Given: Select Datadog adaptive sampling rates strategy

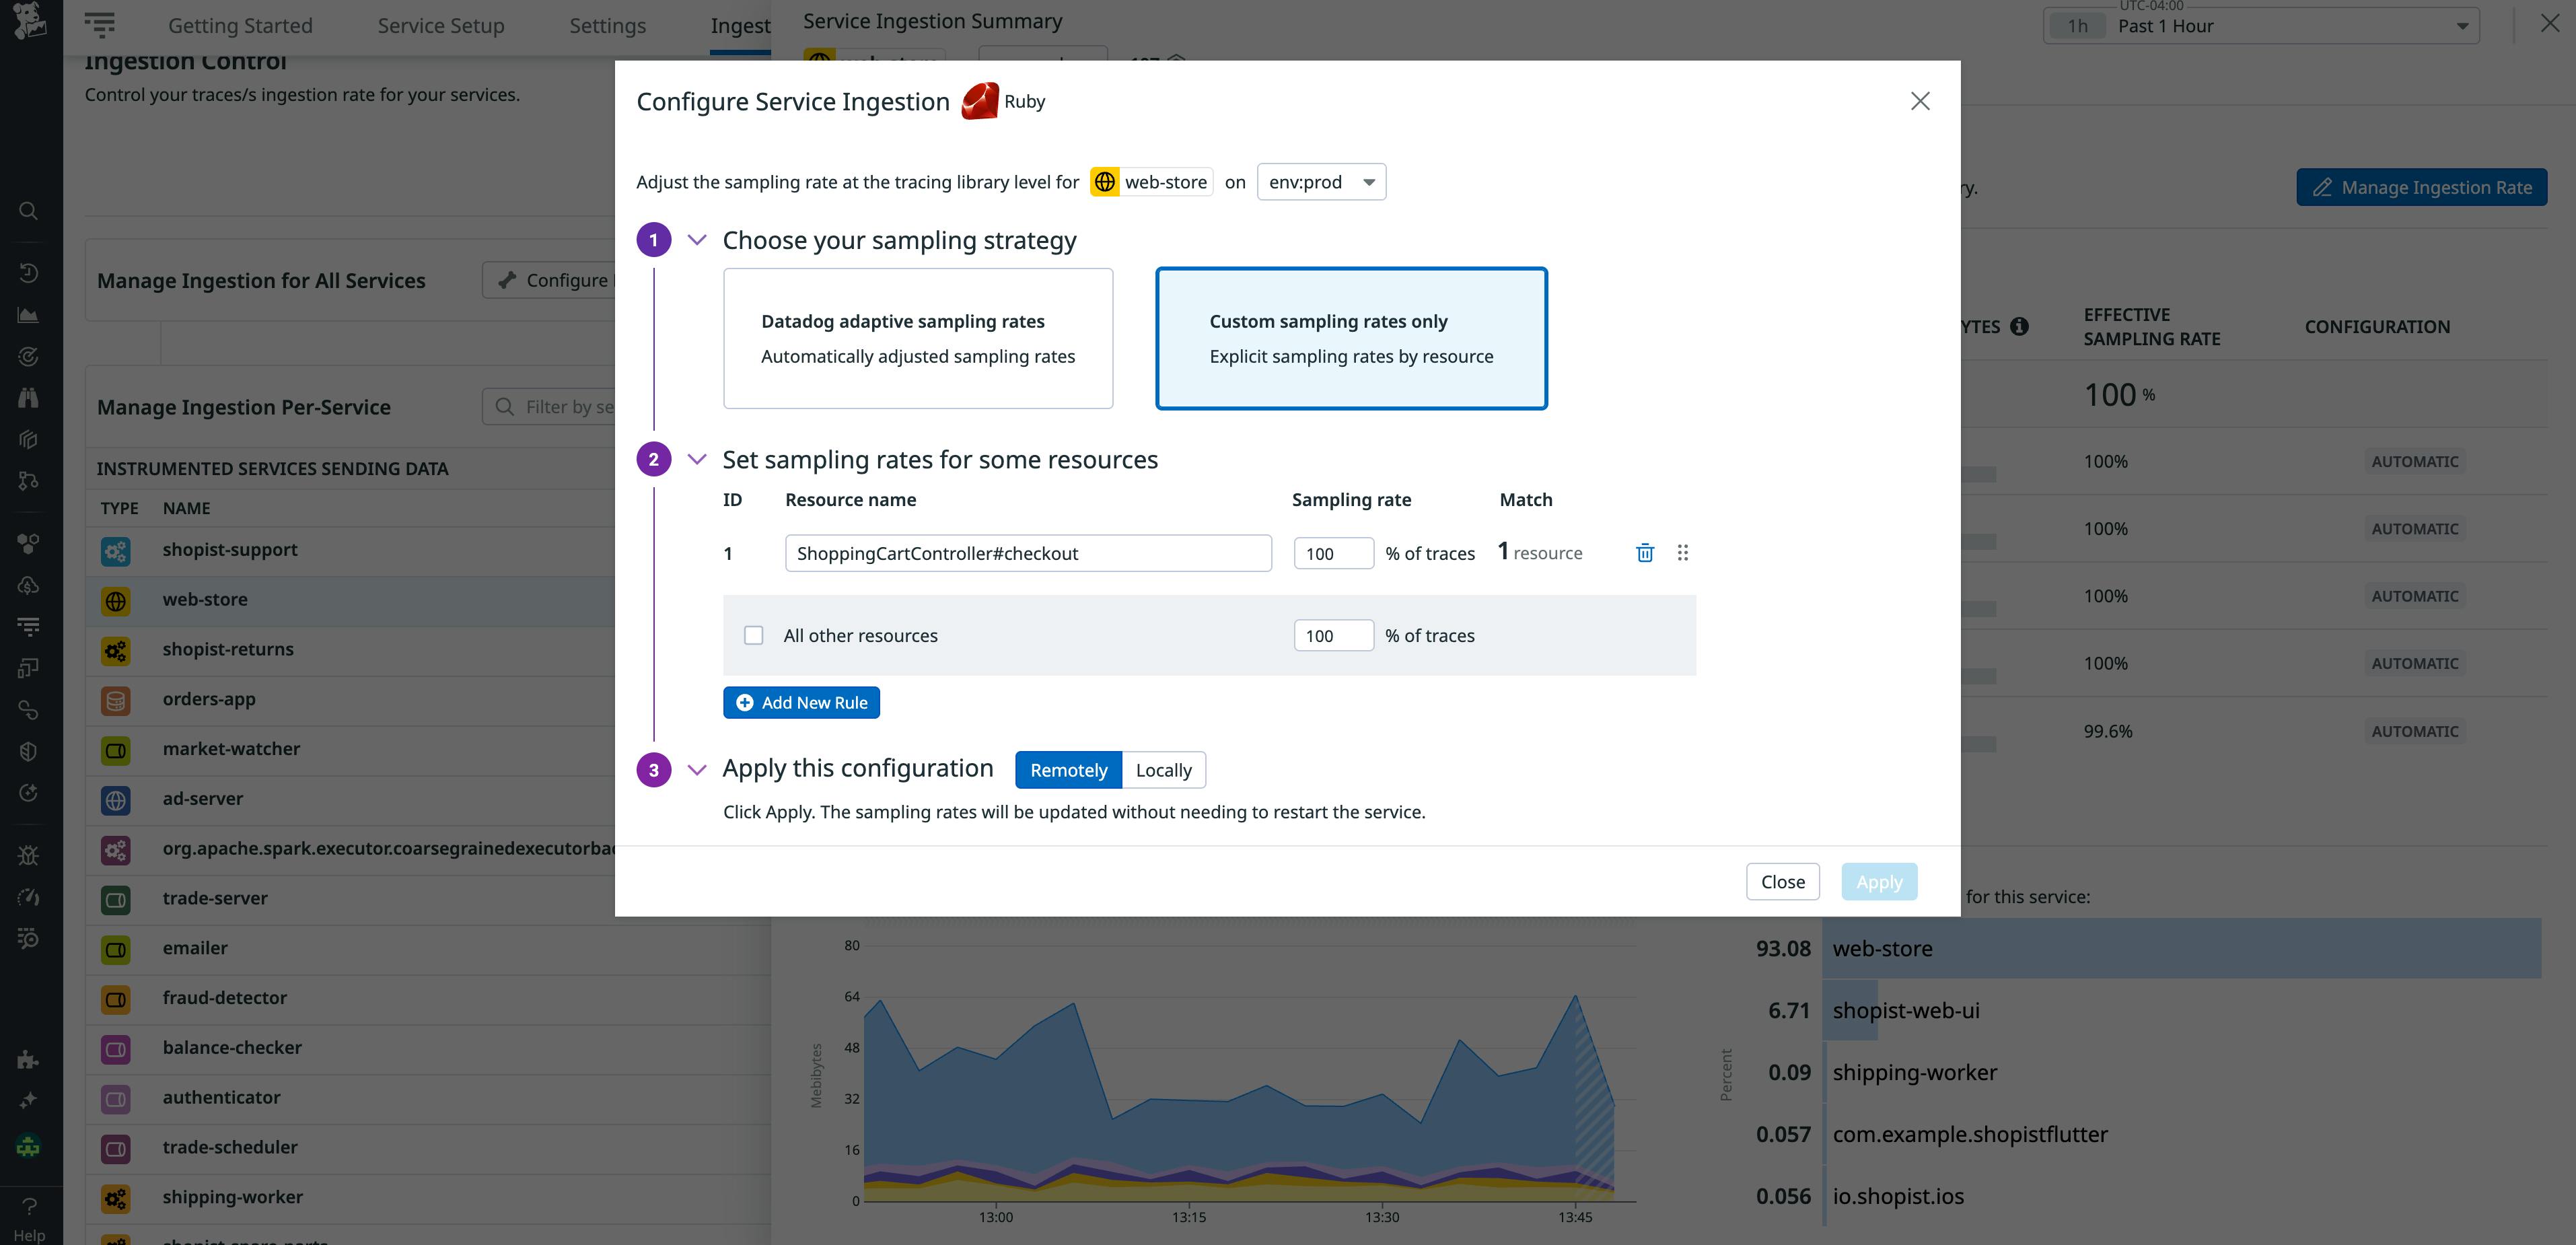Looking at the screenshot, I should tap(917, 338).
